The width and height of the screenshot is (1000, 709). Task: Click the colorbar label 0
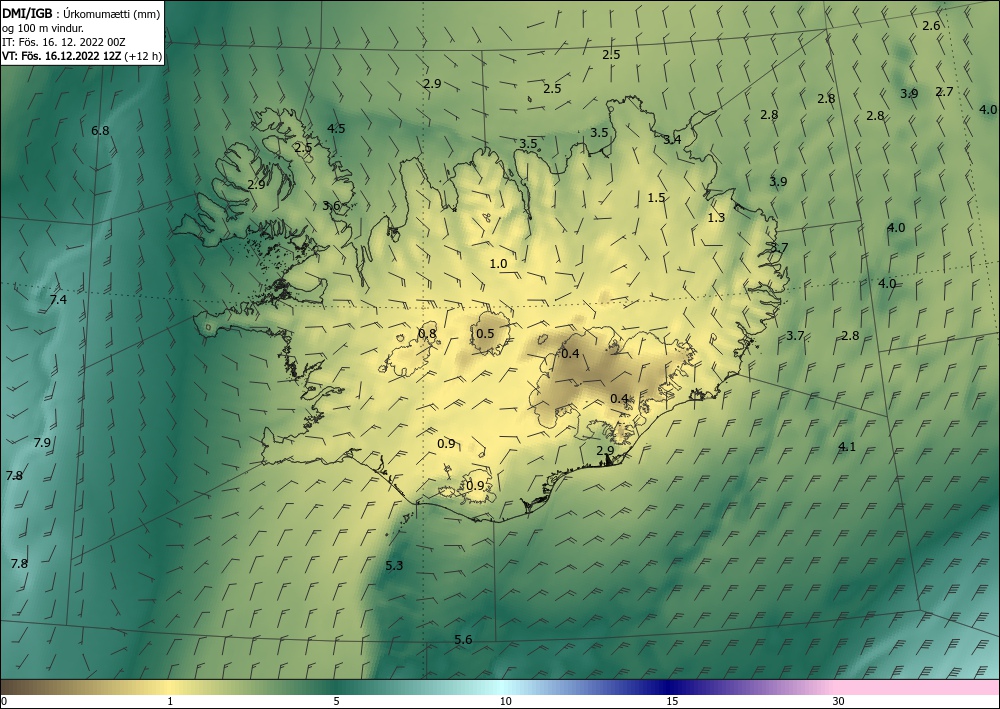tap(4, 702)
